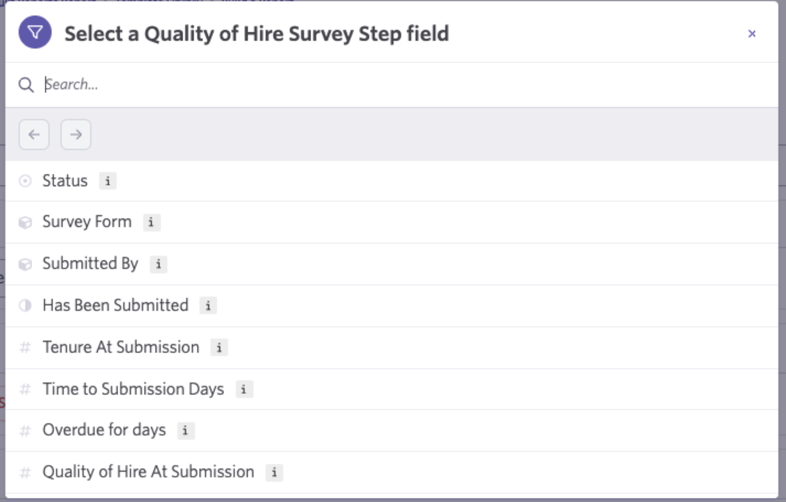Click the back arrow navigation button
Screen dimensions: 786x502
pyautogui.click(x=34, y=134)
